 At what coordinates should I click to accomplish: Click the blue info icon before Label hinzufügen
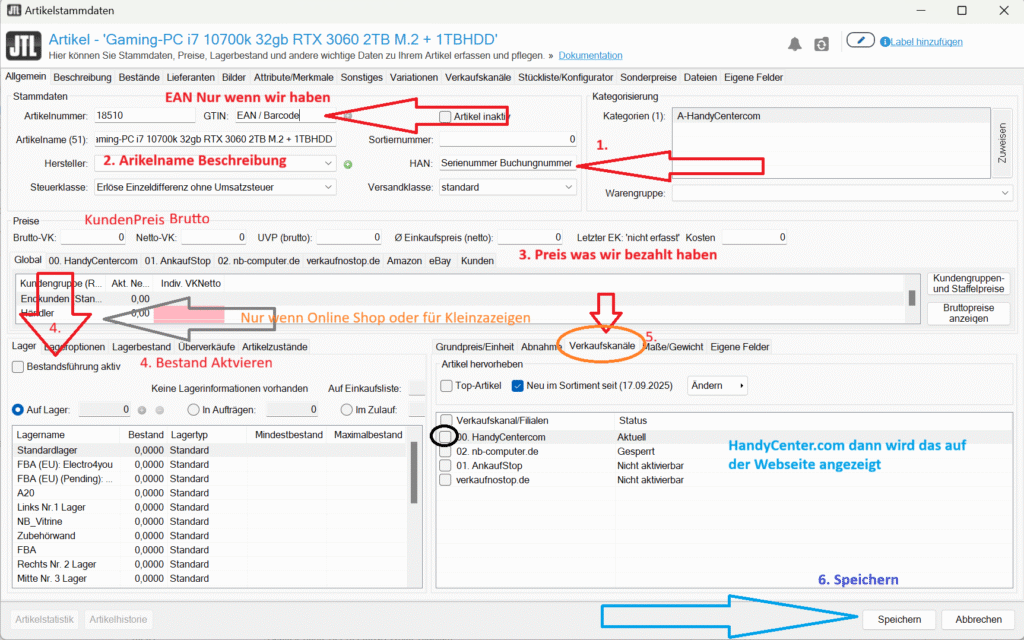click(884, 42)
